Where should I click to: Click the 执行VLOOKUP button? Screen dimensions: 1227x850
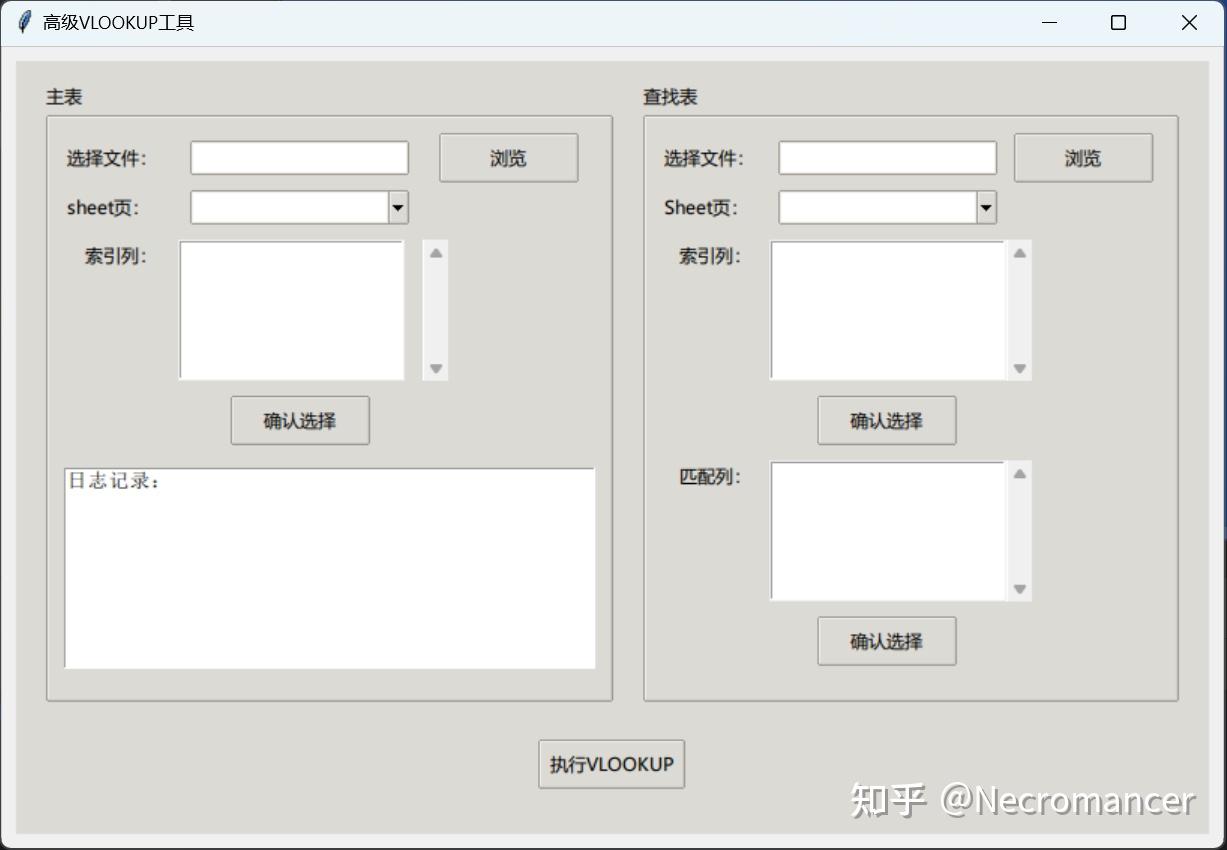tap(611, 764)
